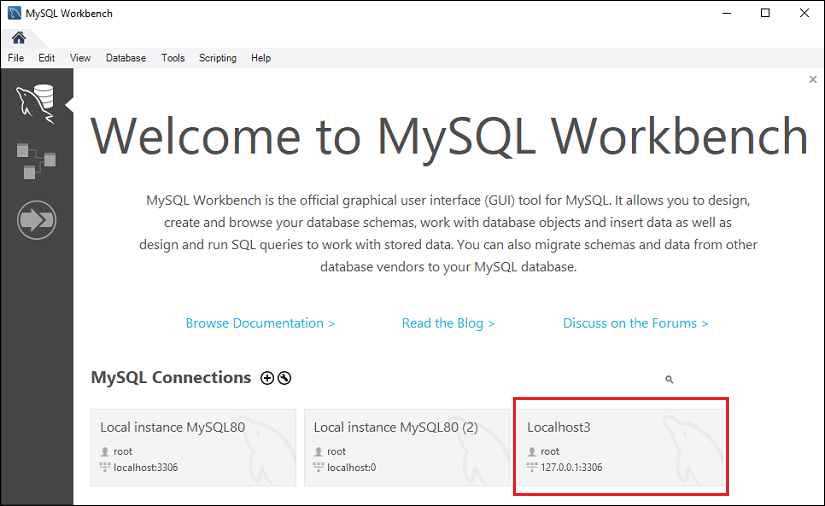The image size is (825, 506).
Task: Add a new MySQL connection plus icon
Action: pos(267,378)
